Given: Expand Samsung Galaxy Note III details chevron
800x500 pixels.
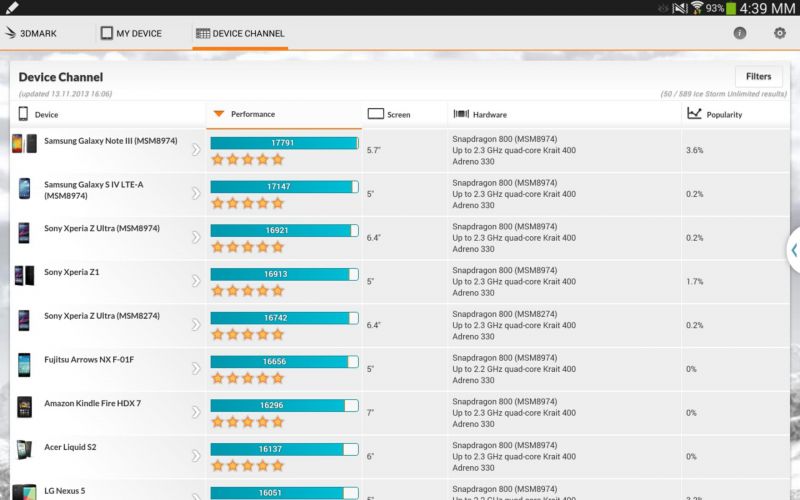Looking at the screenshot, I should tap(196, 149).
